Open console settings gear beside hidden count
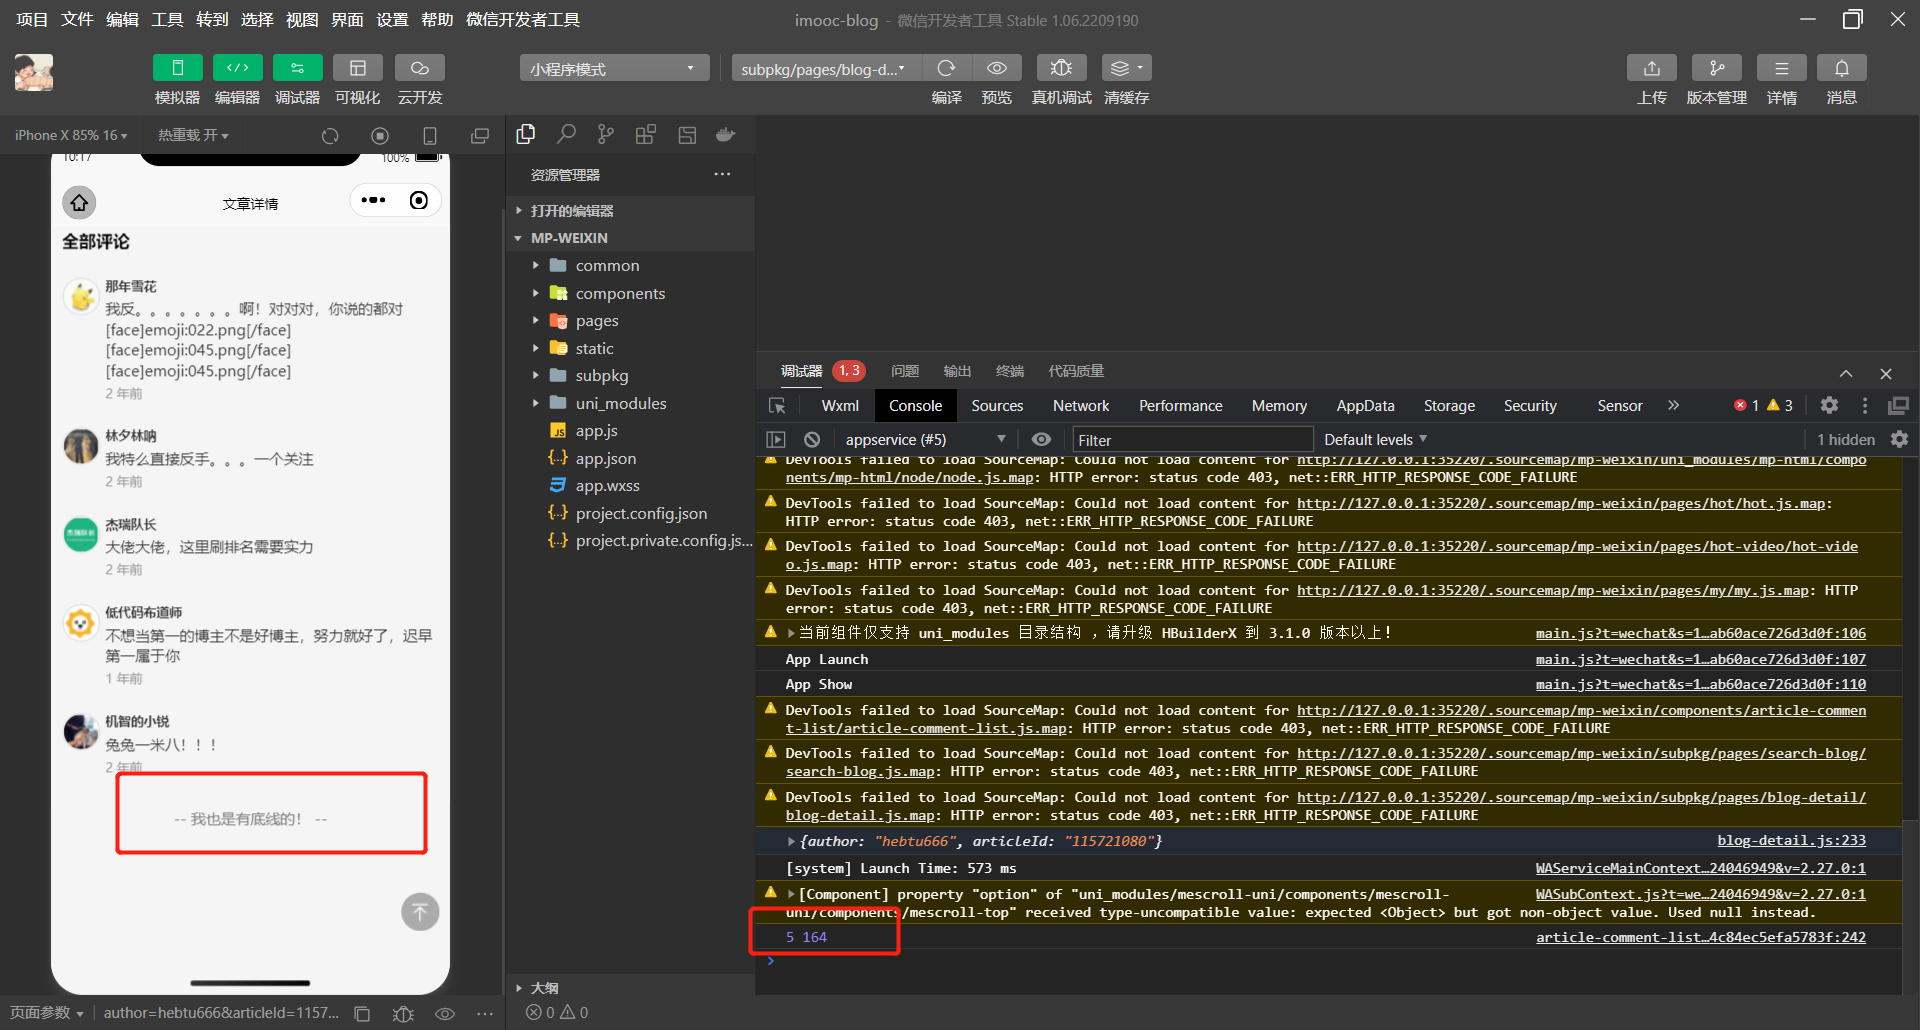Viewport: 1920px width, 1030px height. tap(1899, 439)
